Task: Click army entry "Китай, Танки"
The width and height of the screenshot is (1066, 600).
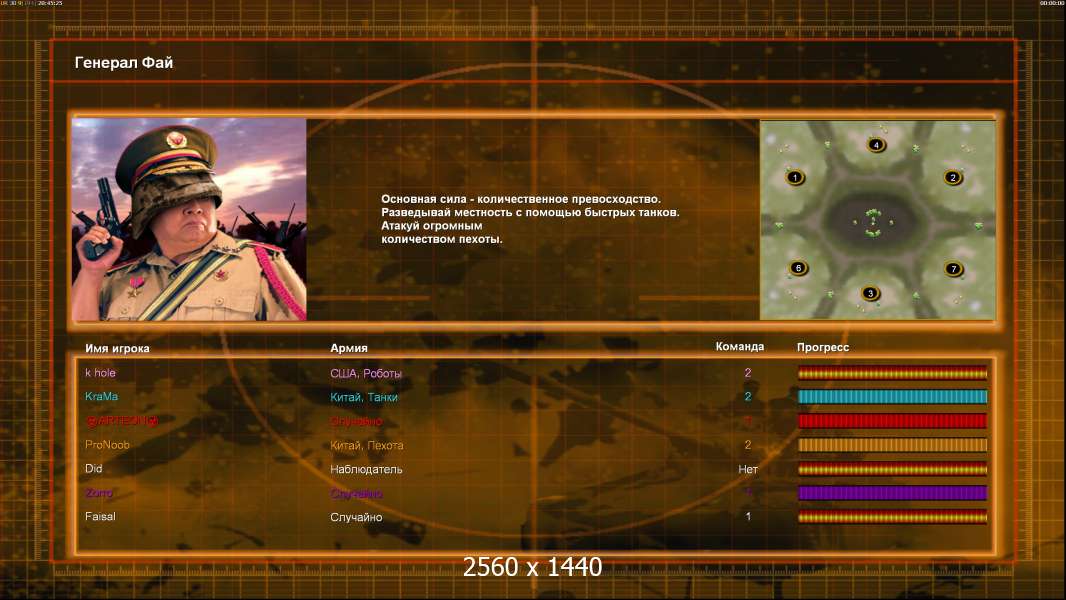Action: [364, 398]
